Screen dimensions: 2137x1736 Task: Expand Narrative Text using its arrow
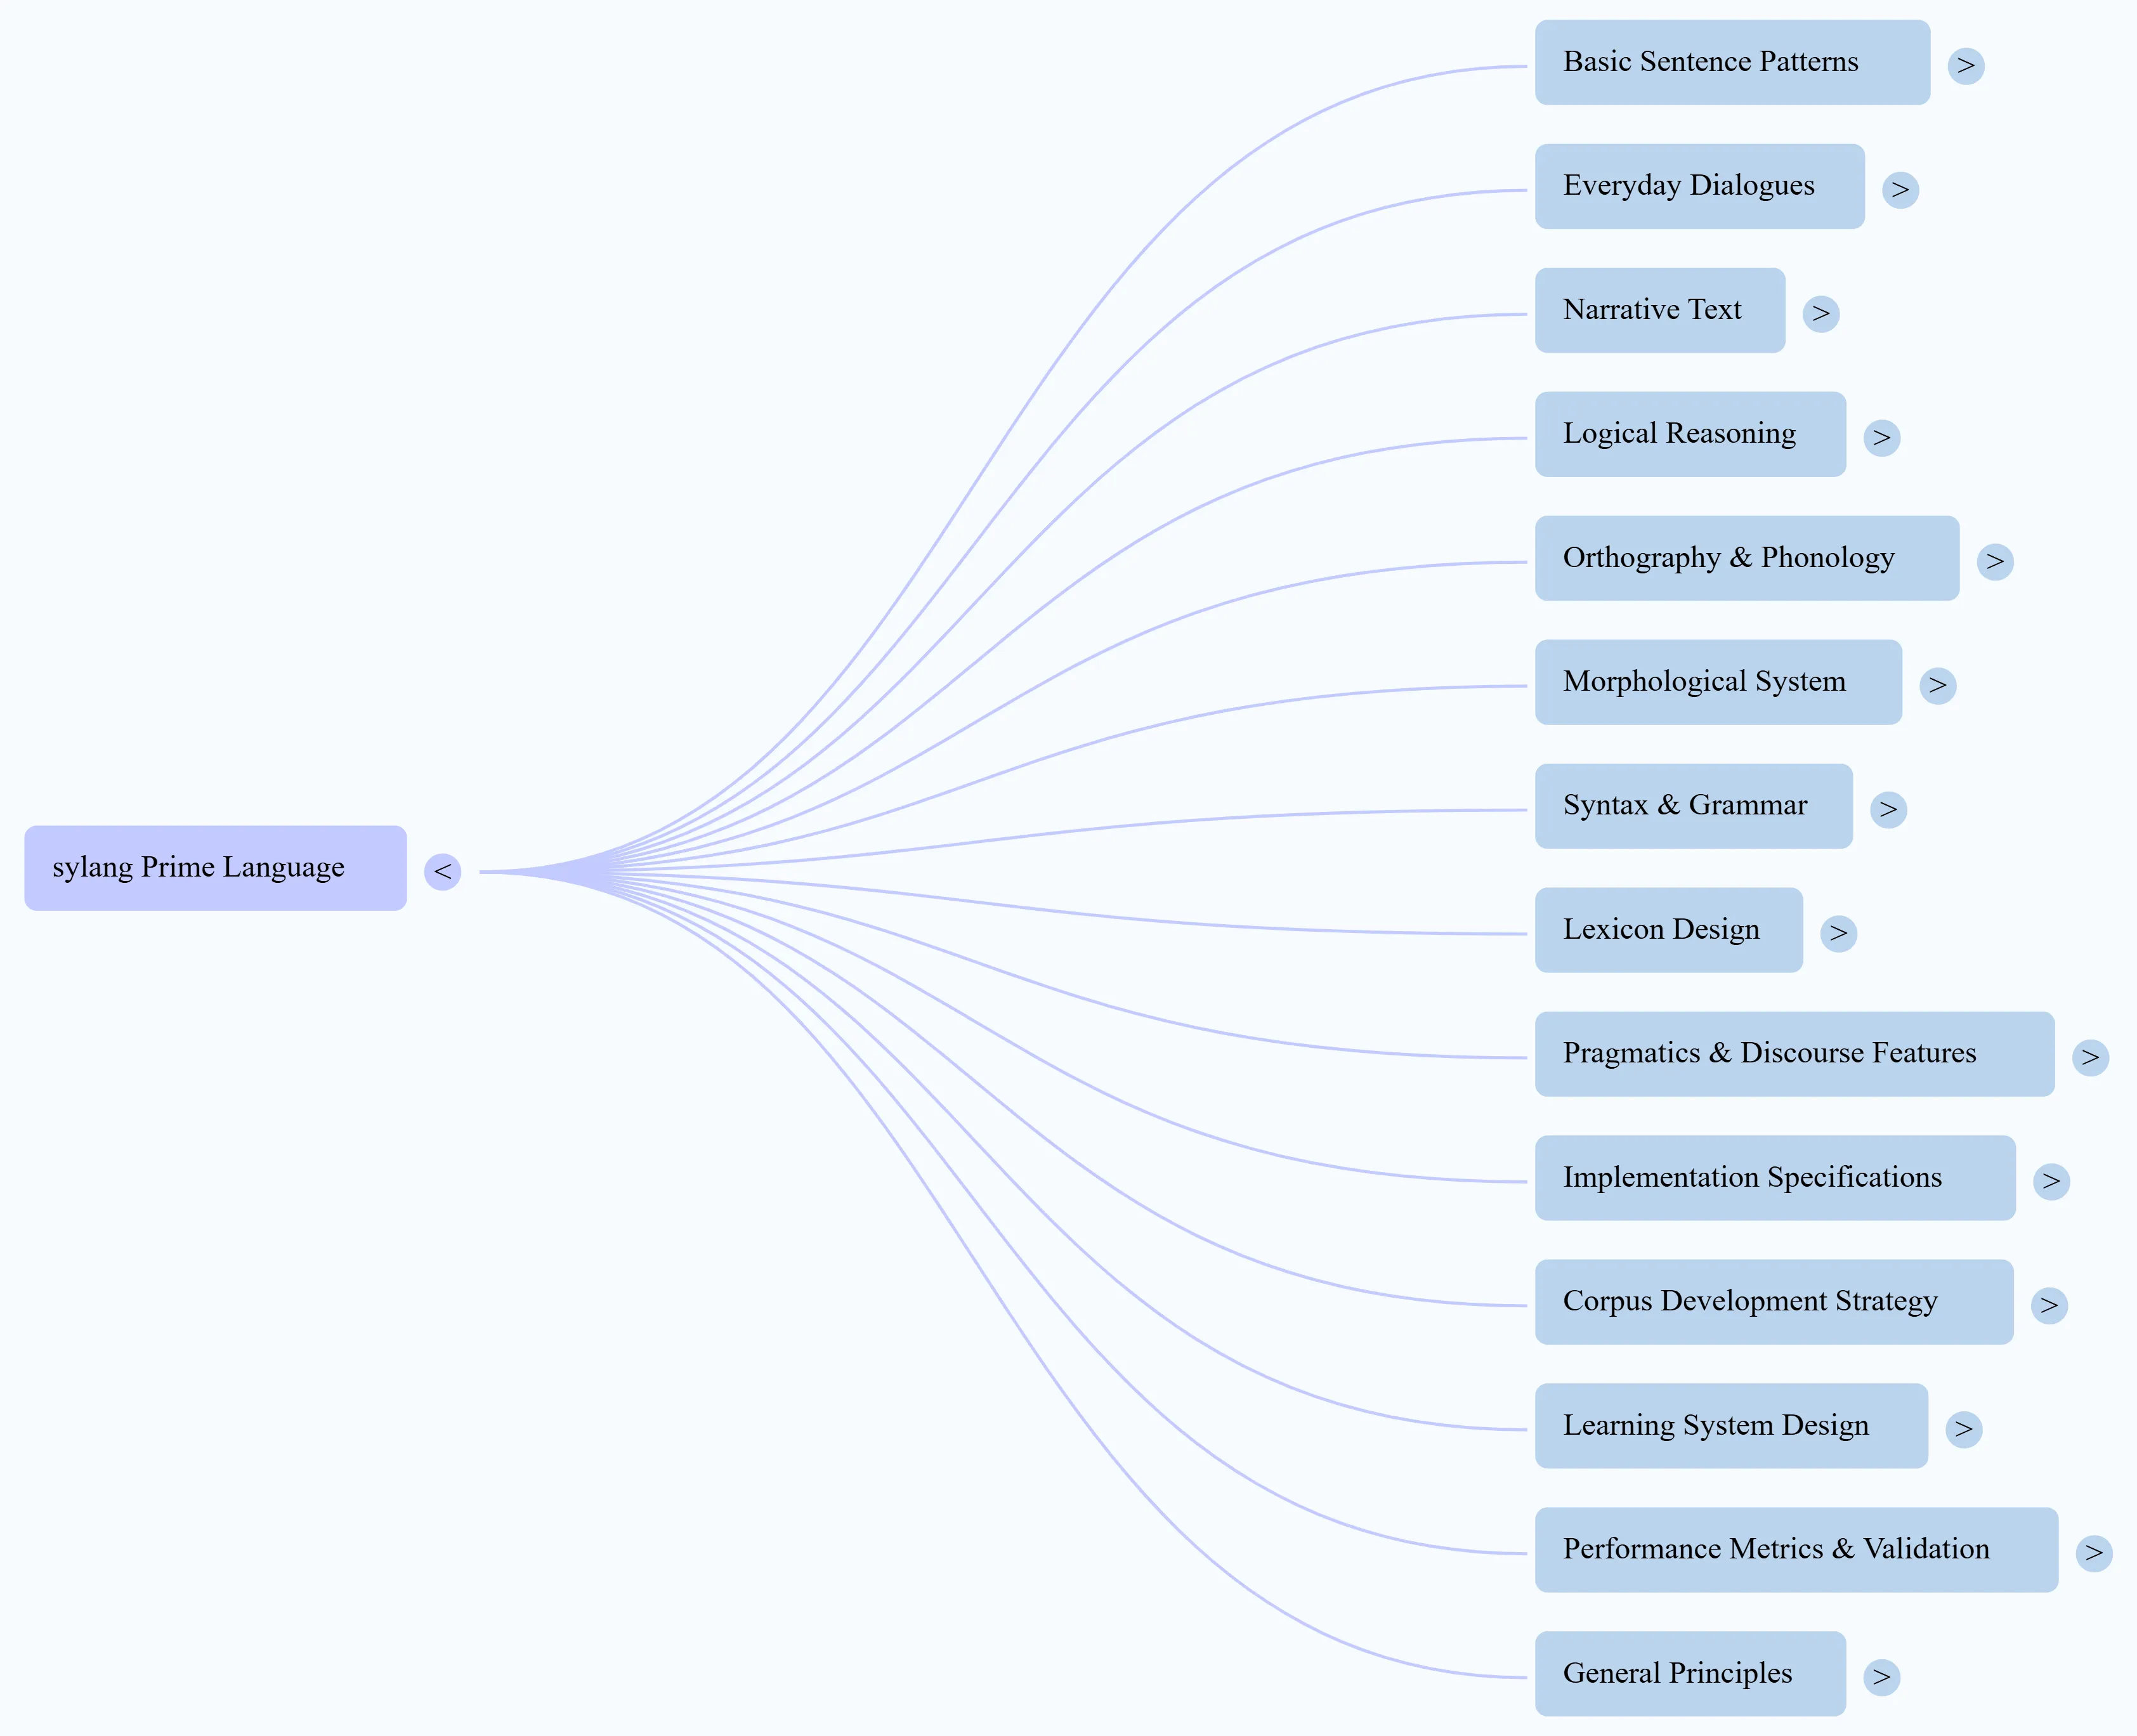tap(1820, 314)
